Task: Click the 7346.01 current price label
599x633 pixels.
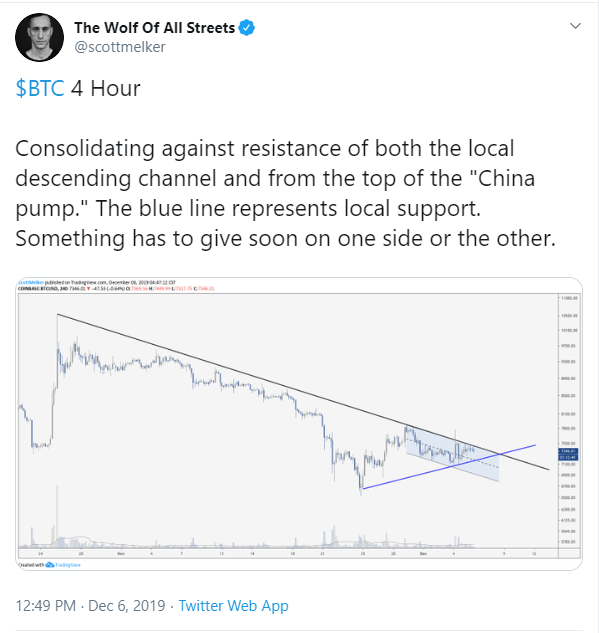Action: [568, 451]
